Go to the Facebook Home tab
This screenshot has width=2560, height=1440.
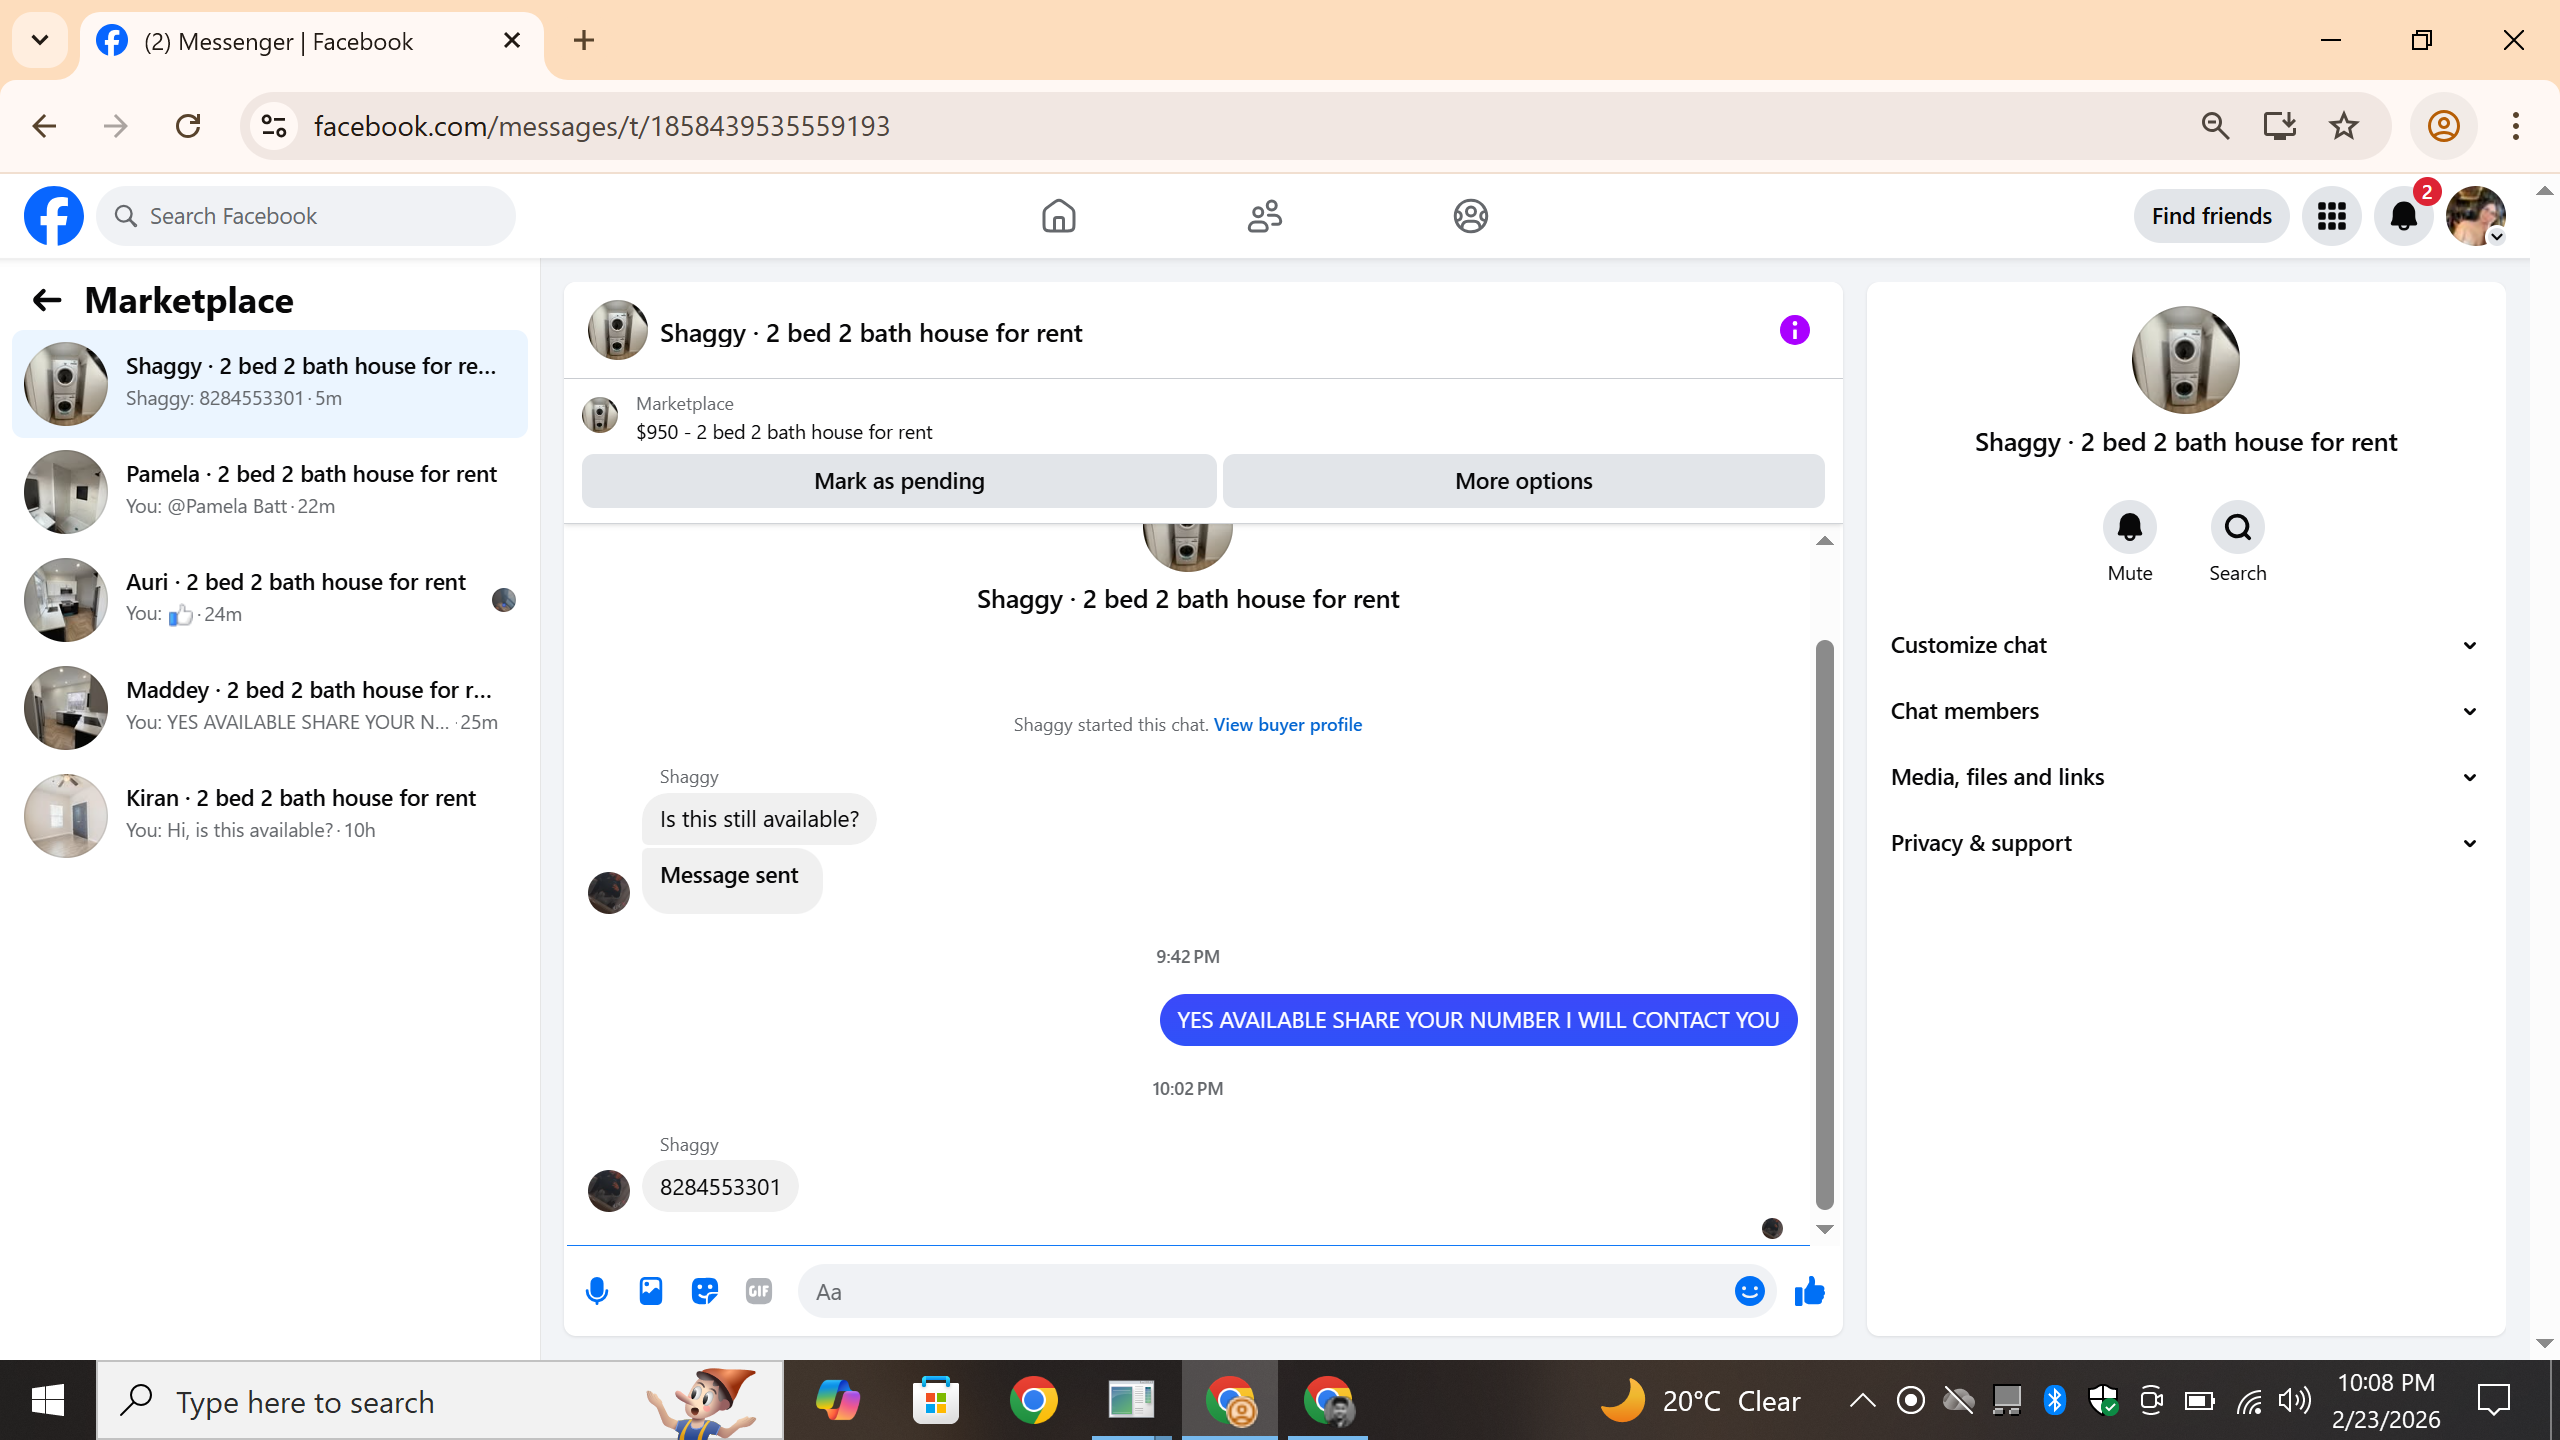pyautogui.click(x=1058, y=216)
